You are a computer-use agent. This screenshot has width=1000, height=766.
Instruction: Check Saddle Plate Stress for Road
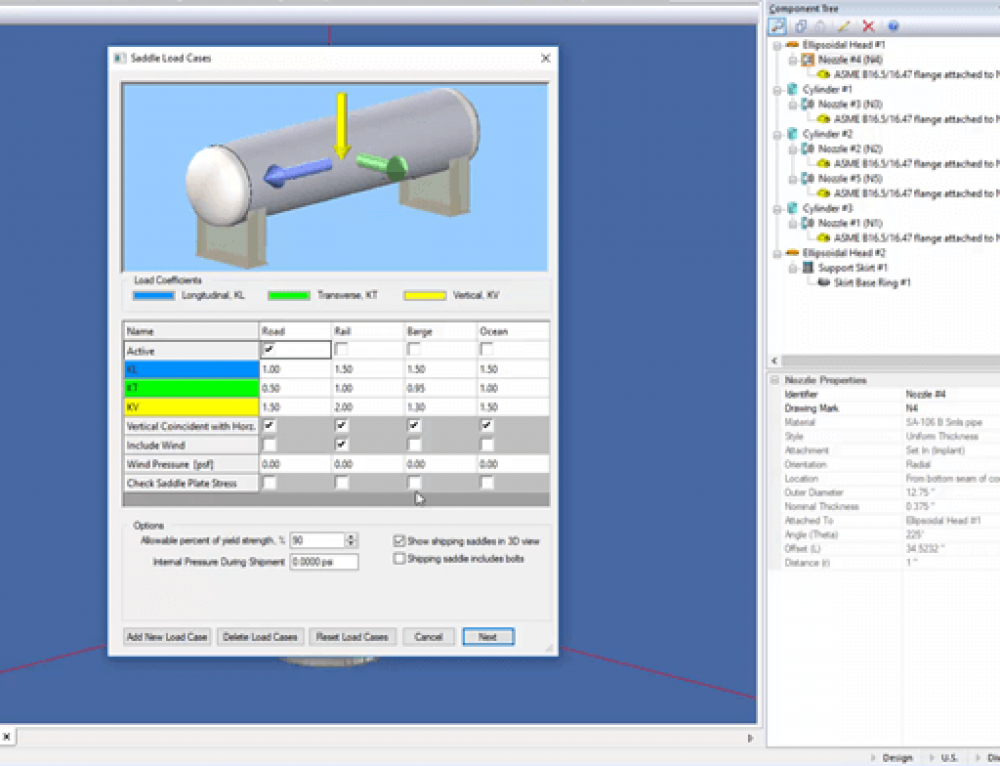tap(270, 483)
